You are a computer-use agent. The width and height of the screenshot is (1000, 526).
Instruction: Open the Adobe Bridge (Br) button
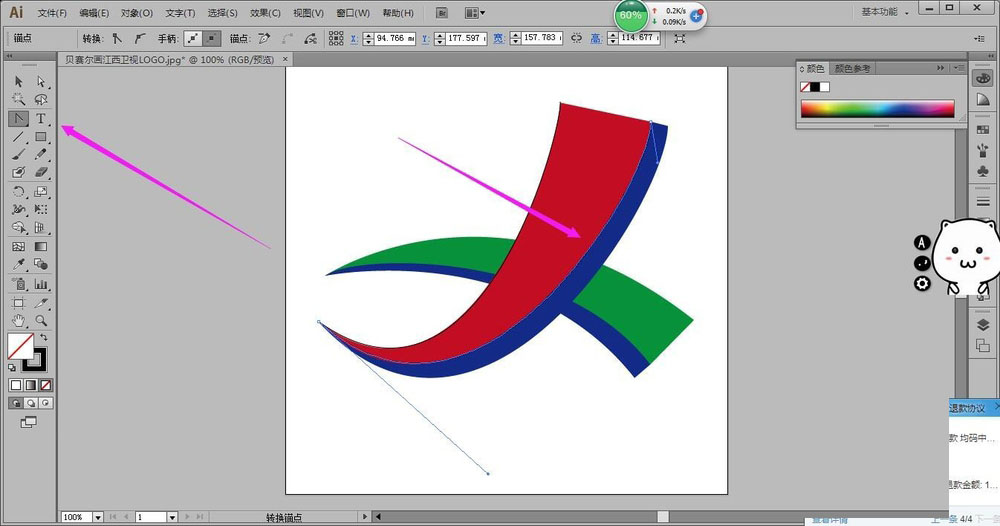pos(441,13)
